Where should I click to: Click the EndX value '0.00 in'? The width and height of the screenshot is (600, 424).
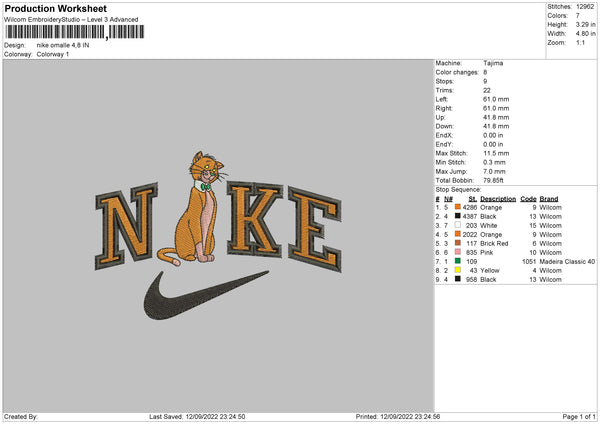click(x=493, y=135)
